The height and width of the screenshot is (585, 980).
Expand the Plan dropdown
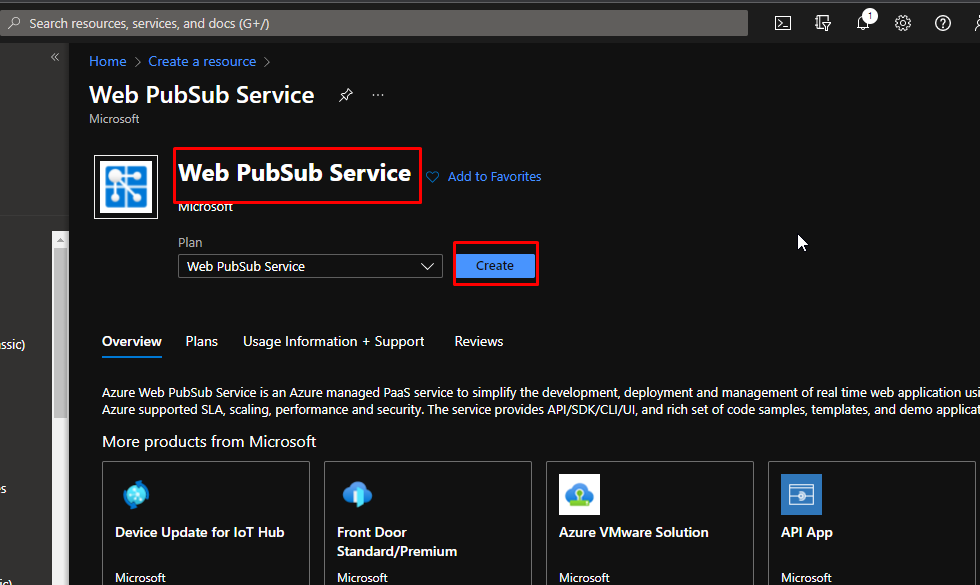pyautogui.click(x=310, y=267)
